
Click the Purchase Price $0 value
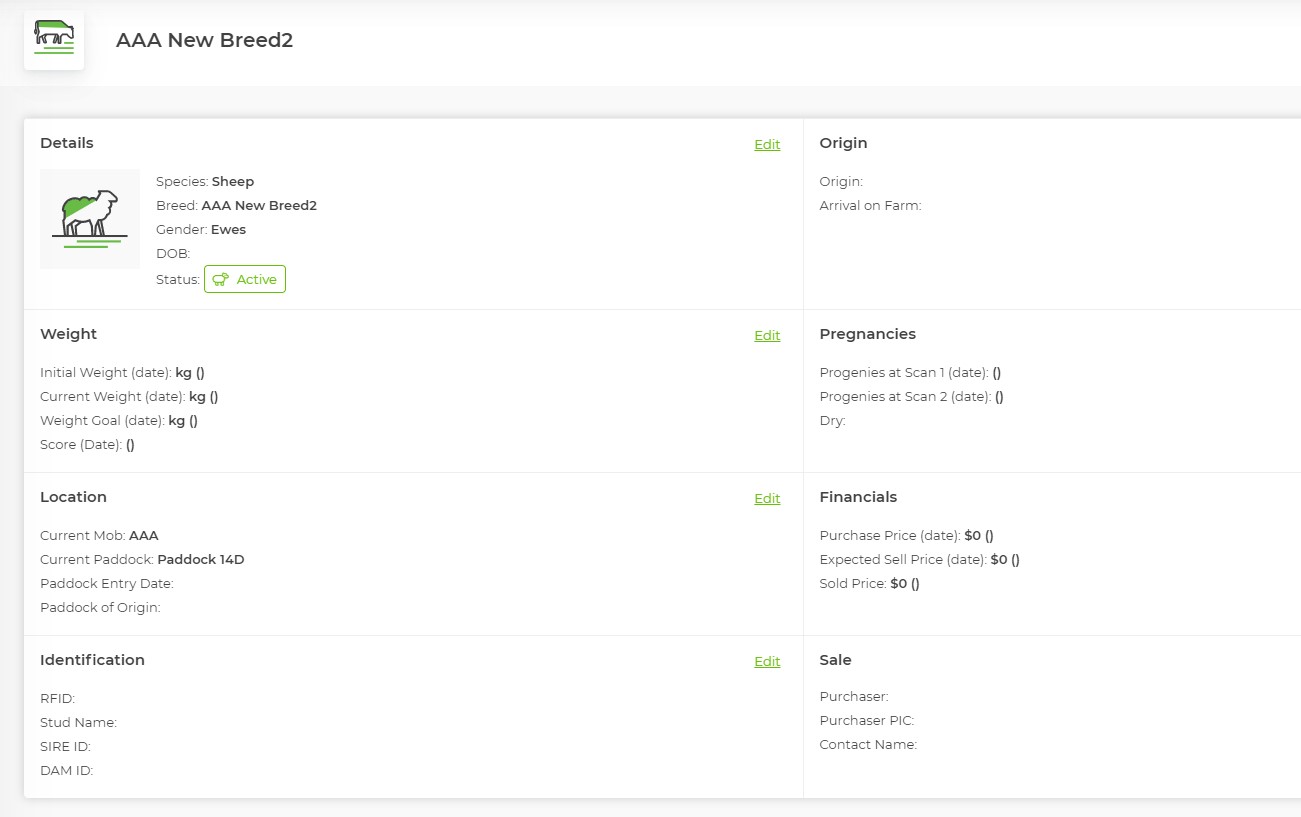[979, 536]
